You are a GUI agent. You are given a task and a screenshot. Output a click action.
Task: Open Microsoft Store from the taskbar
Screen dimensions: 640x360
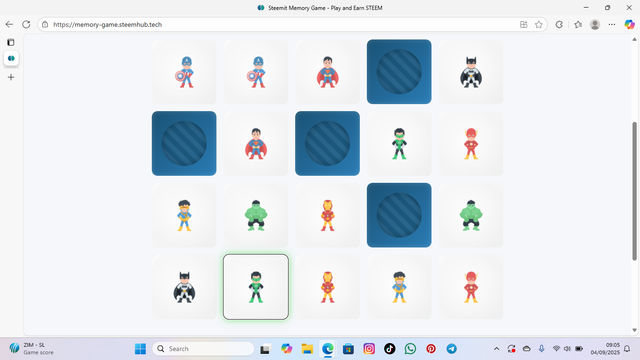(348, 349)
